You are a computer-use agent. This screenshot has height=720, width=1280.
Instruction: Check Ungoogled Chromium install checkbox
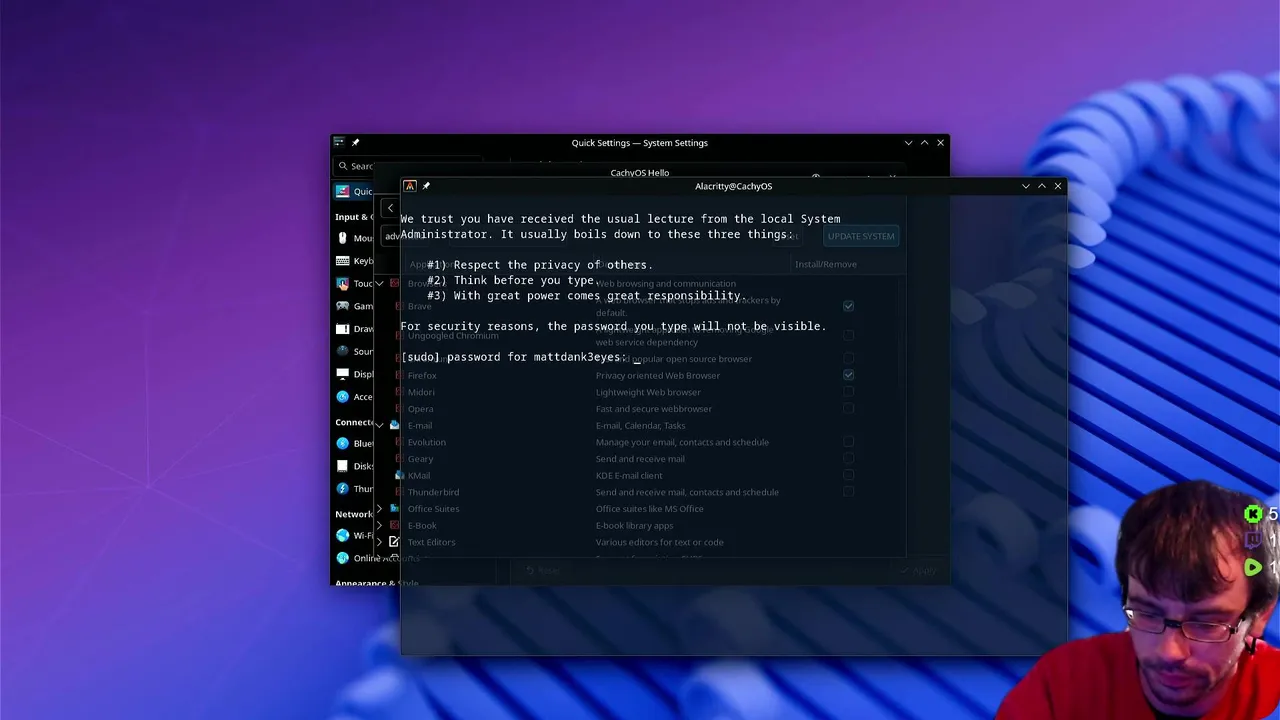pyautogui.click(x=848, y=335)
